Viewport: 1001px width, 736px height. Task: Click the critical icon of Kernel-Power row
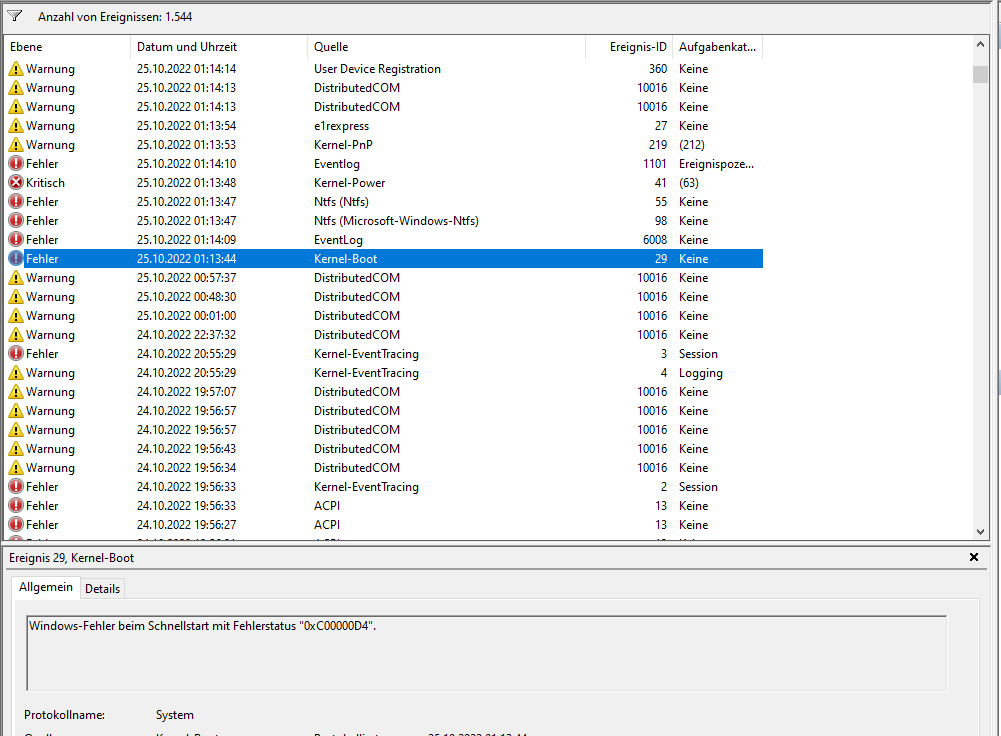point(16,183)
